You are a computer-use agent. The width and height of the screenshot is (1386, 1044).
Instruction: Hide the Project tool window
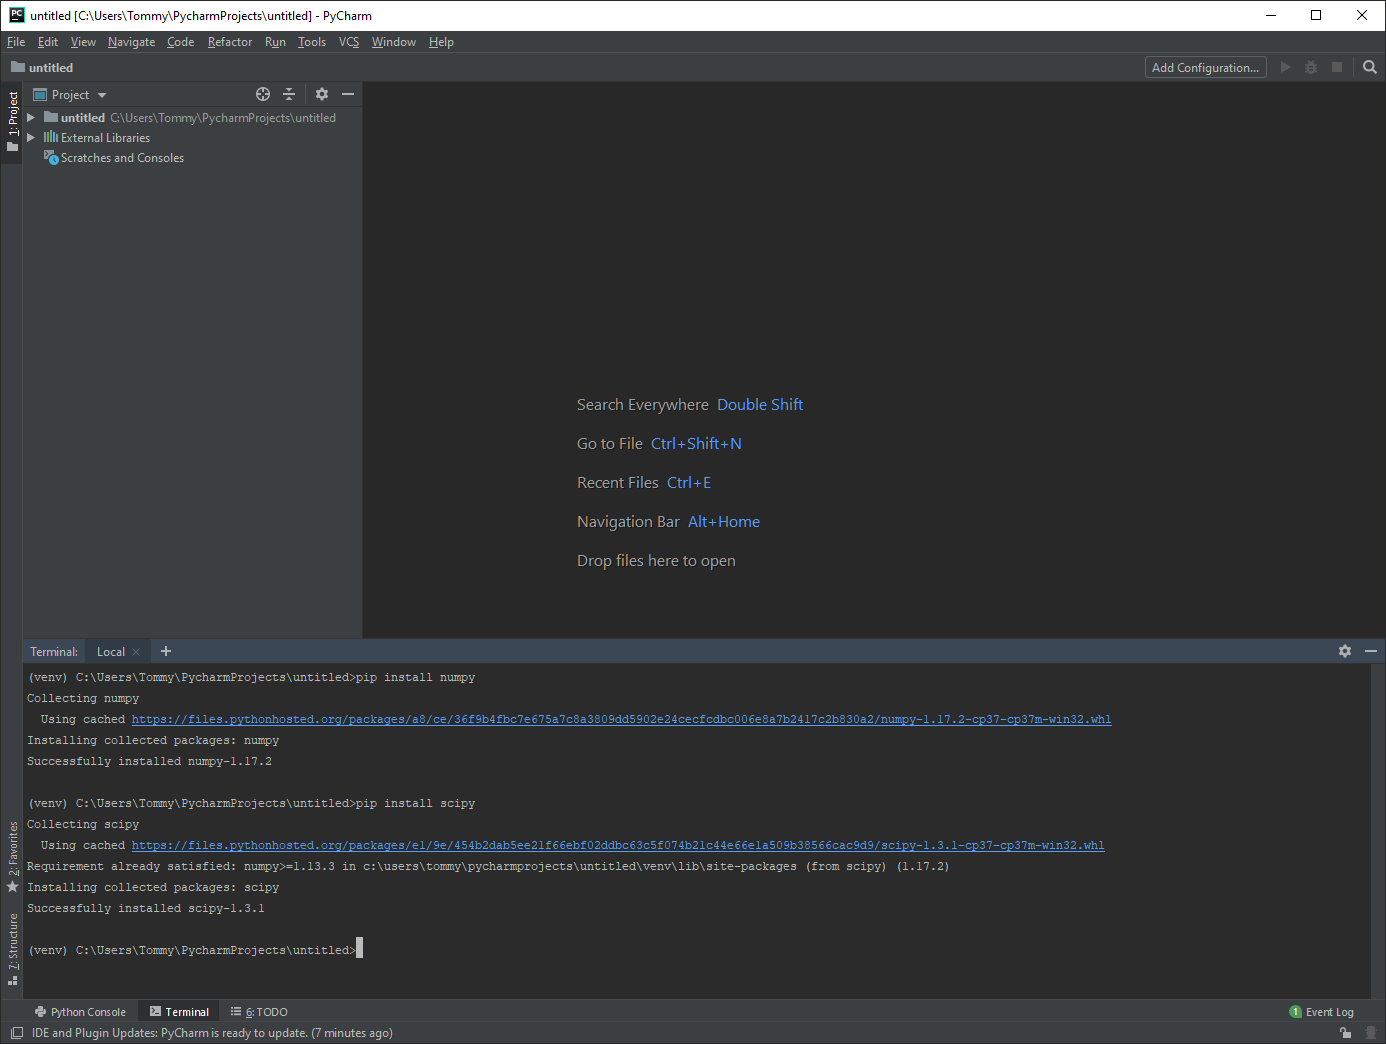coord(347,94)
